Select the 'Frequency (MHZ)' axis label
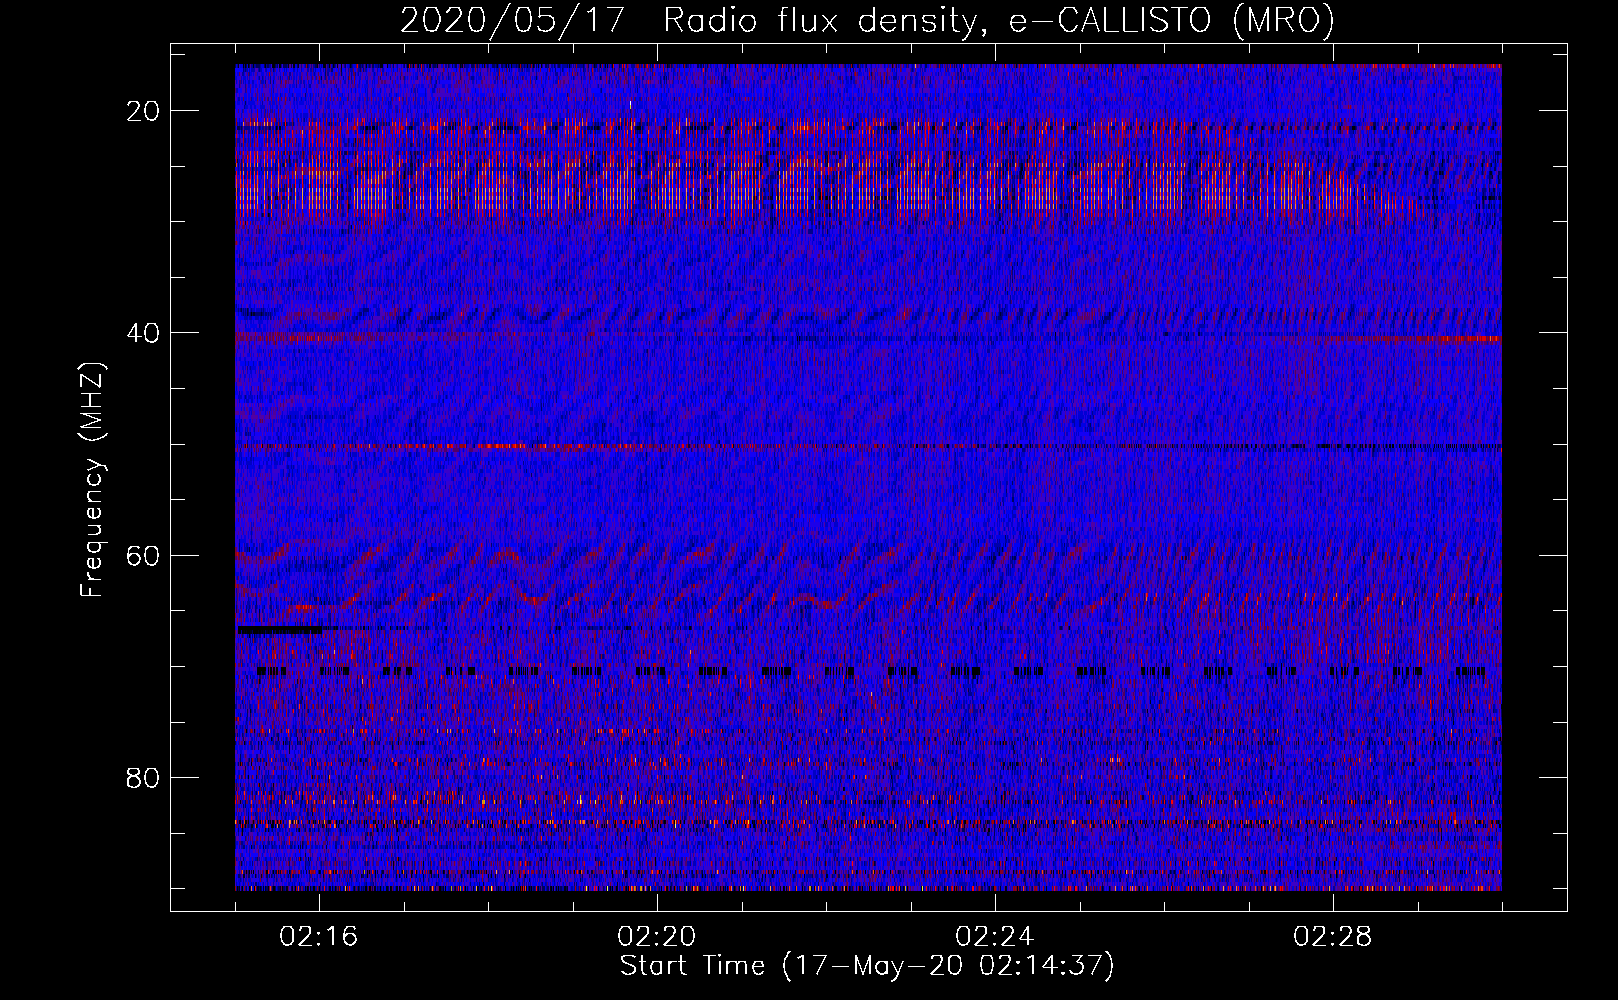 (92, 480)
